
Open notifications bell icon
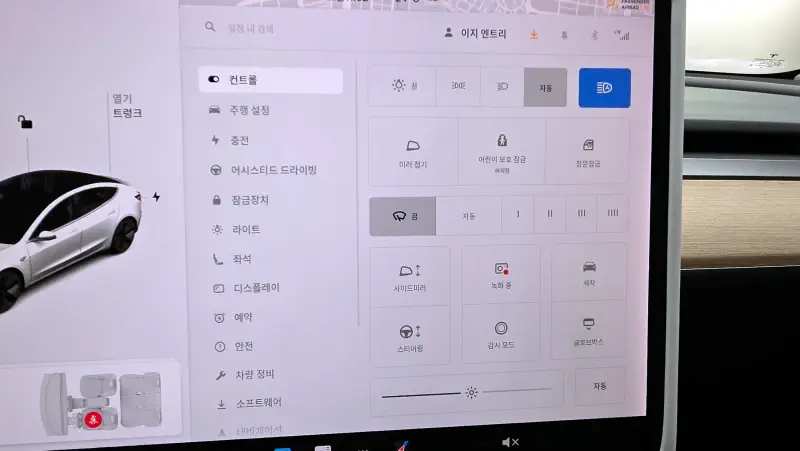(x=564, y=35)
